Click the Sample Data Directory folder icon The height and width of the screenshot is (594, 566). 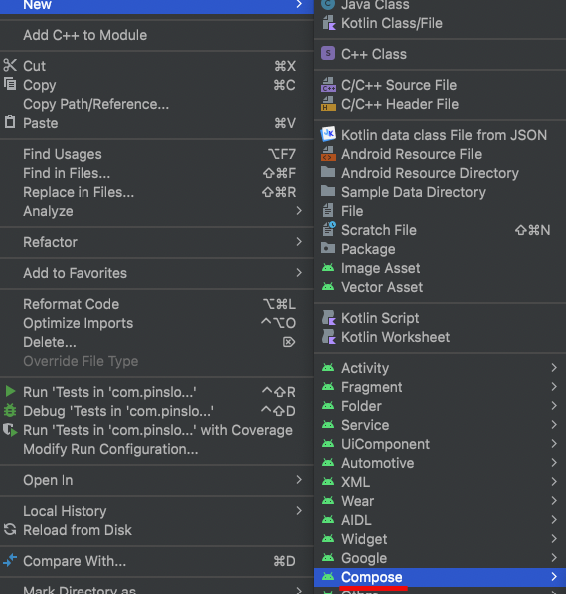[x=328, y=191]
